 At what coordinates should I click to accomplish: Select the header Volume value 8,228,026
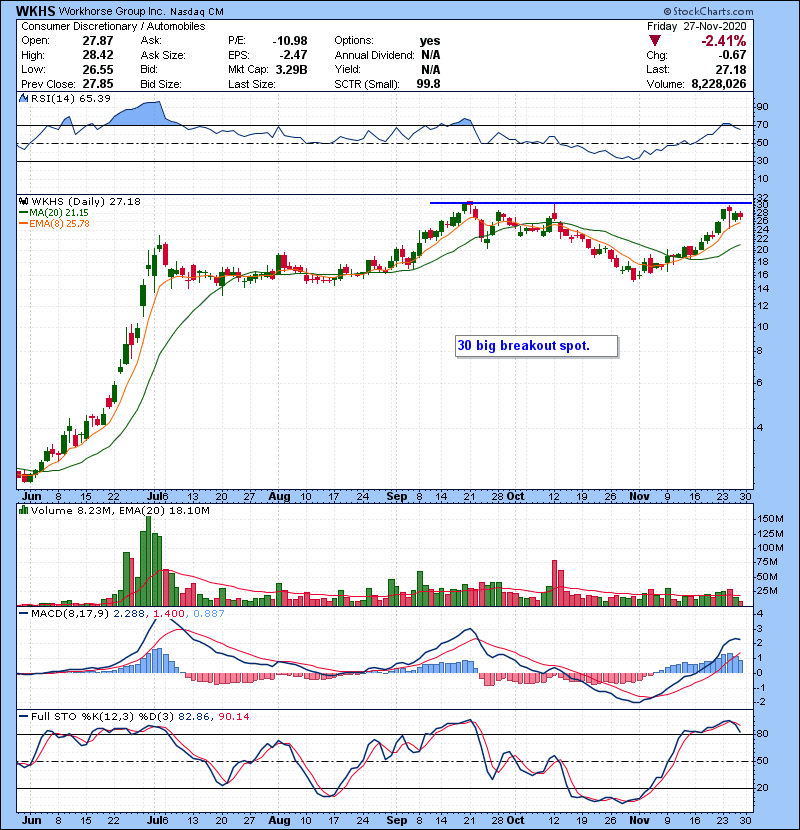click(x=718, y=84)
